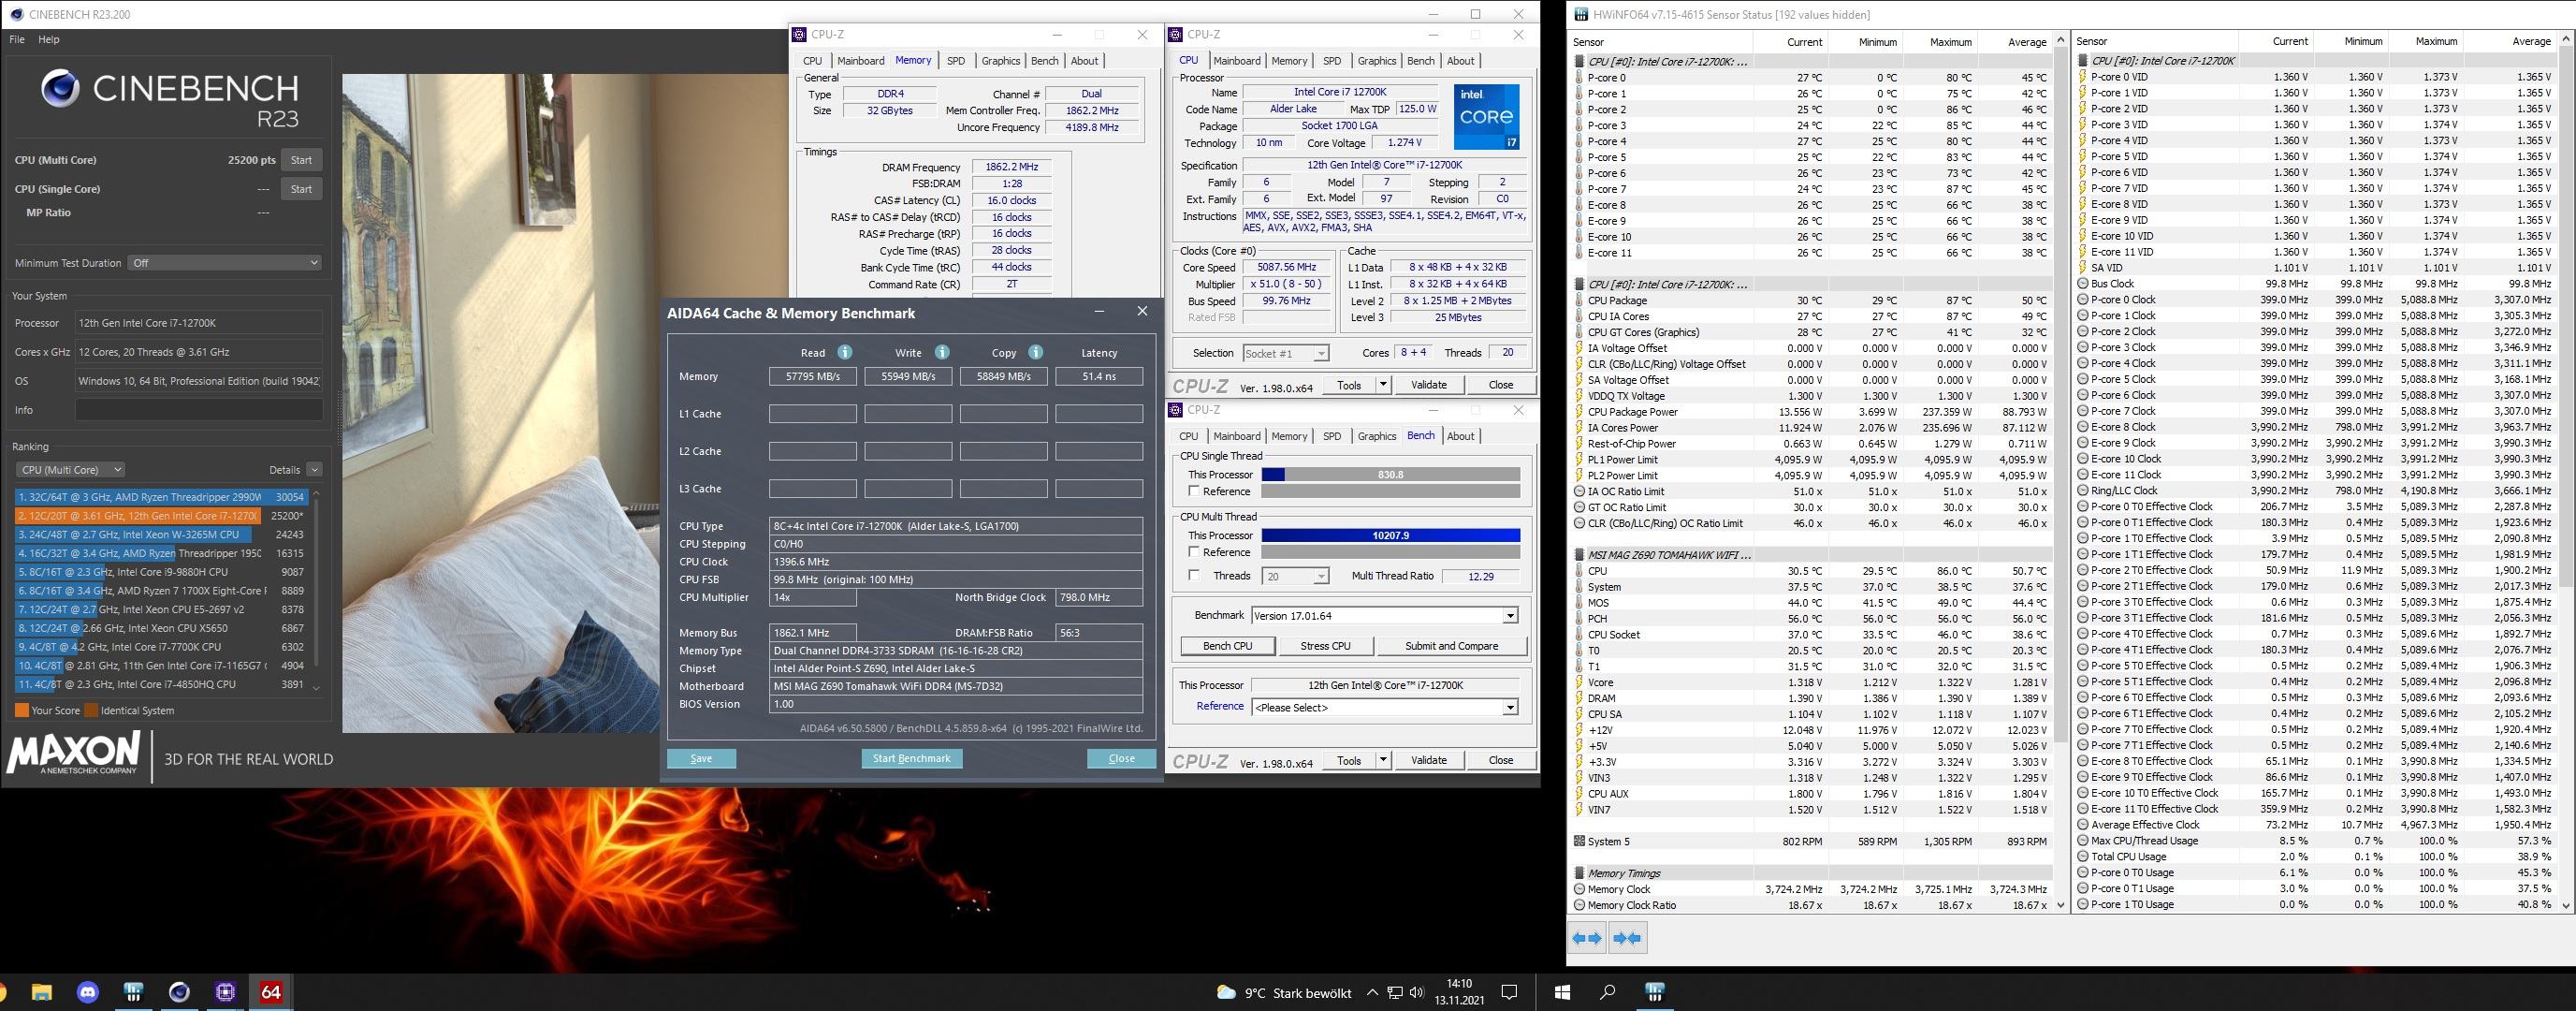Click Validate in CPU-Z CPU window
Image resolution: width=2576 pixels, height=1011 pixels.
pyautogui.click(x=1429, y=385)
